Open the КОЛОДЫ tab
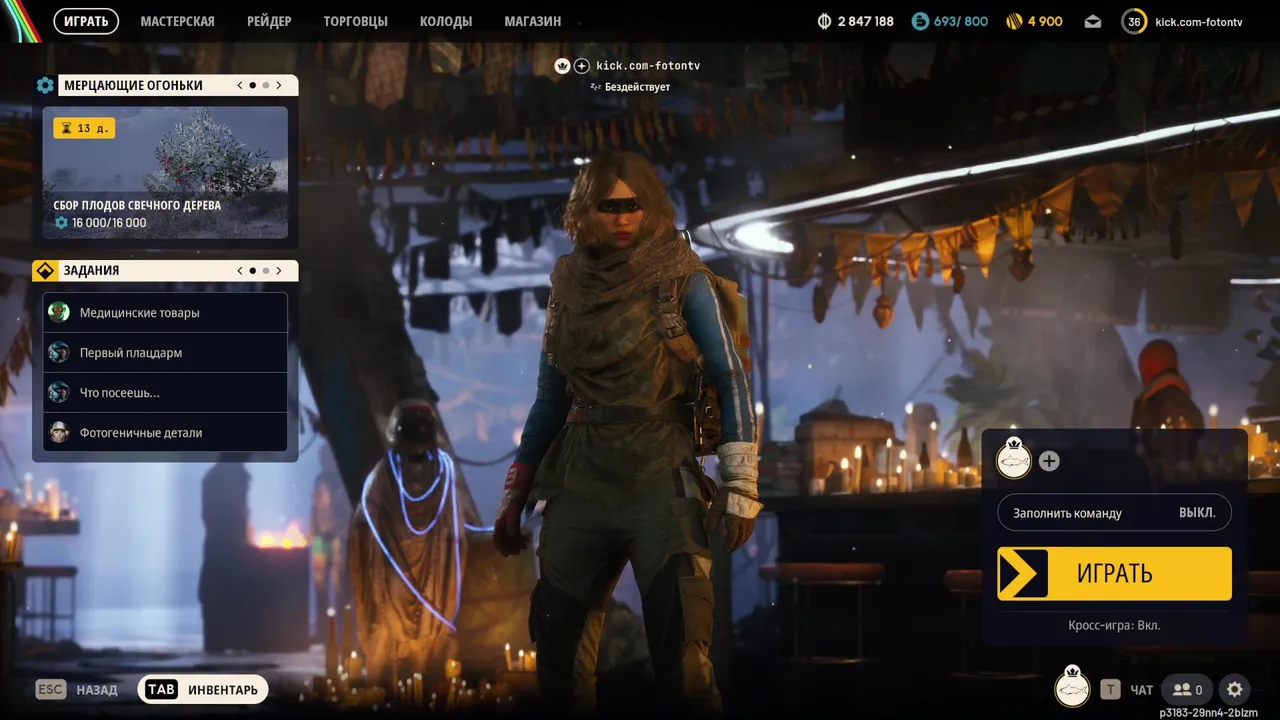The width and height of the screenshot is (1280, 720). (x=446, y=21)
